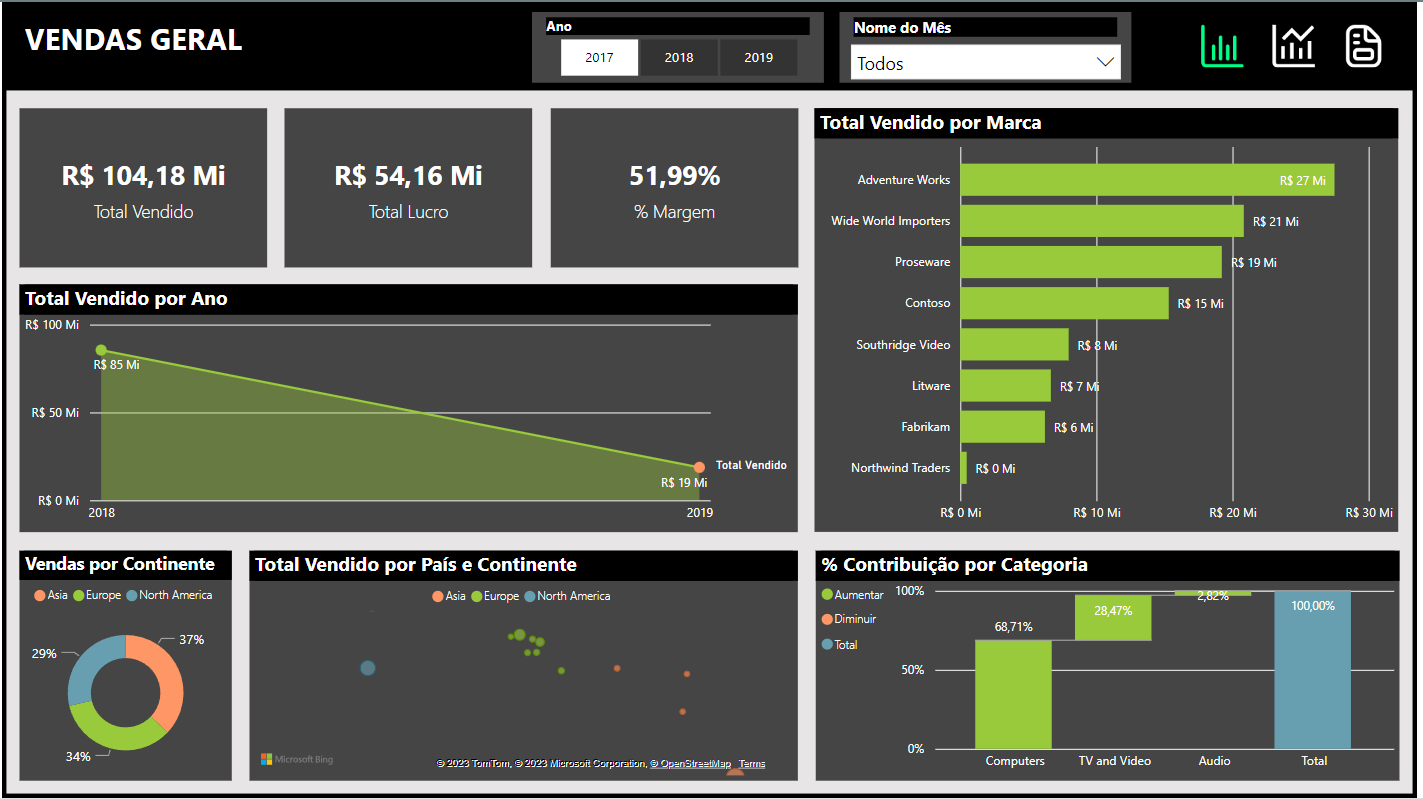Click the Microsoft Bing logo
Viewport: 1423px width, 799px height.
click(x=297, y=760)
